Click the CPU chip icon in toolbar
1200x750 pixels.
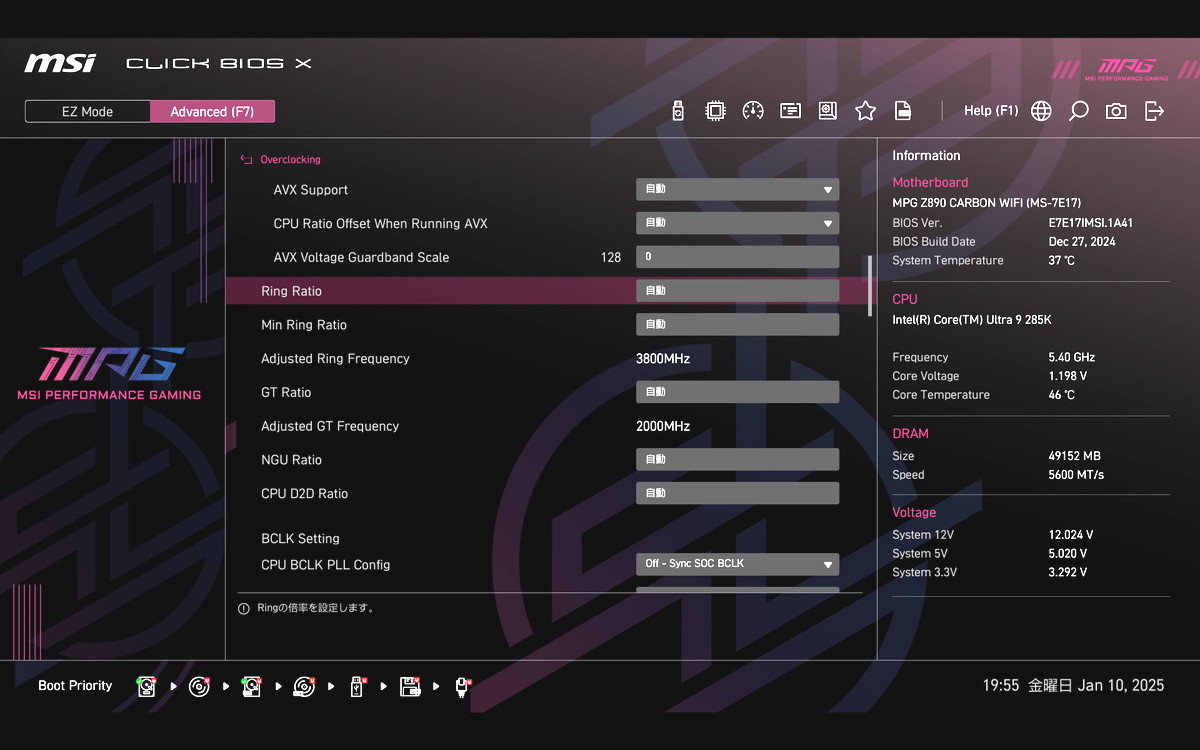tap(715, 111)
